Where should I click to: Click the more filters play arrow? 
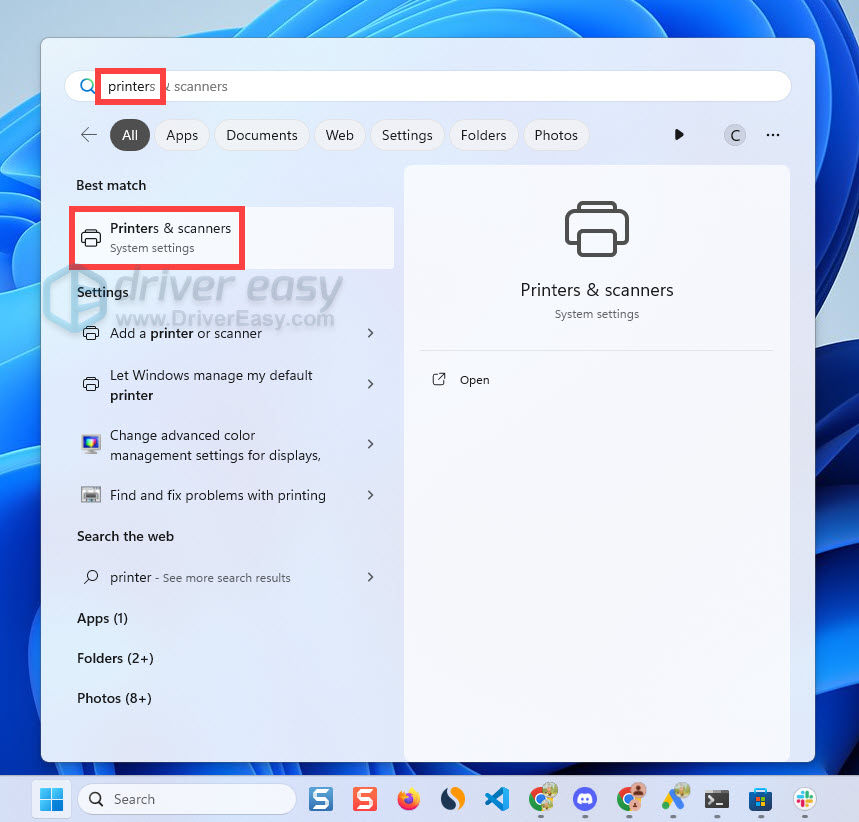tap(679, 135)
